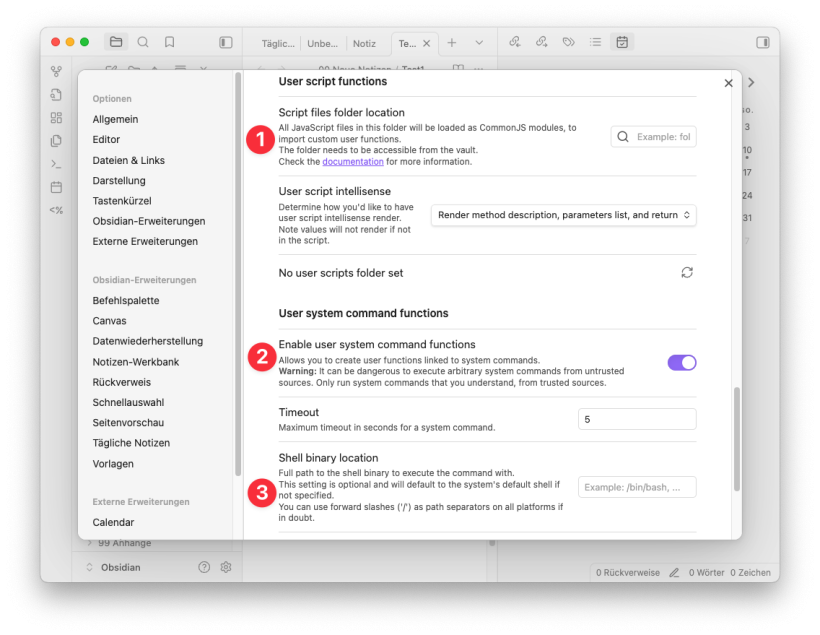Click the search magnifier icon in toolbar
This screenshot has height=635, width=820.
142,42
